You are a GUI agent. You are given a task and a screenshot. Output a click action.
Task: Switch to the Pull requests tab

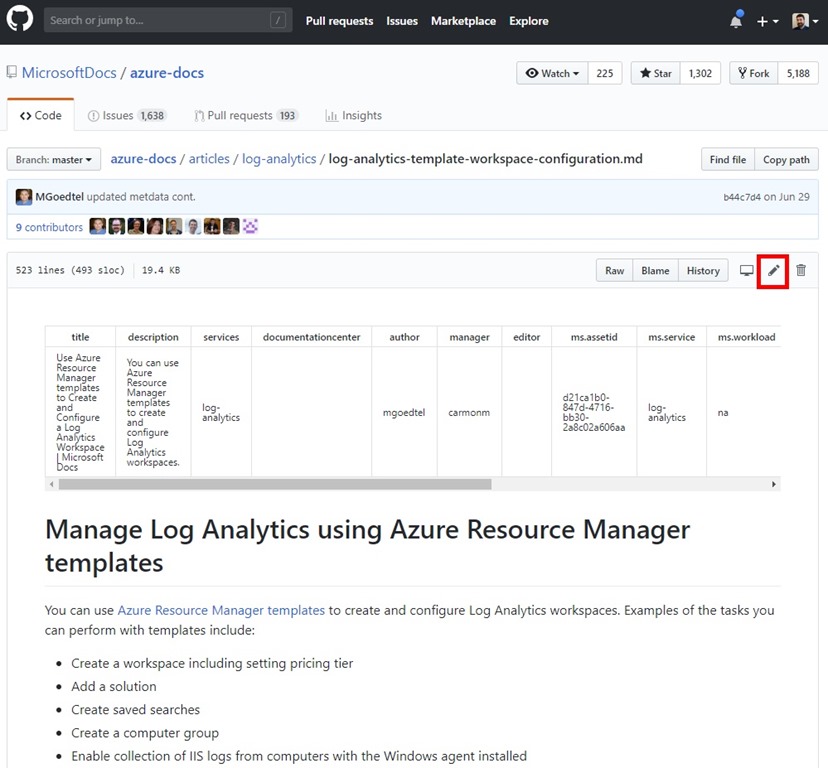[239, 116]
